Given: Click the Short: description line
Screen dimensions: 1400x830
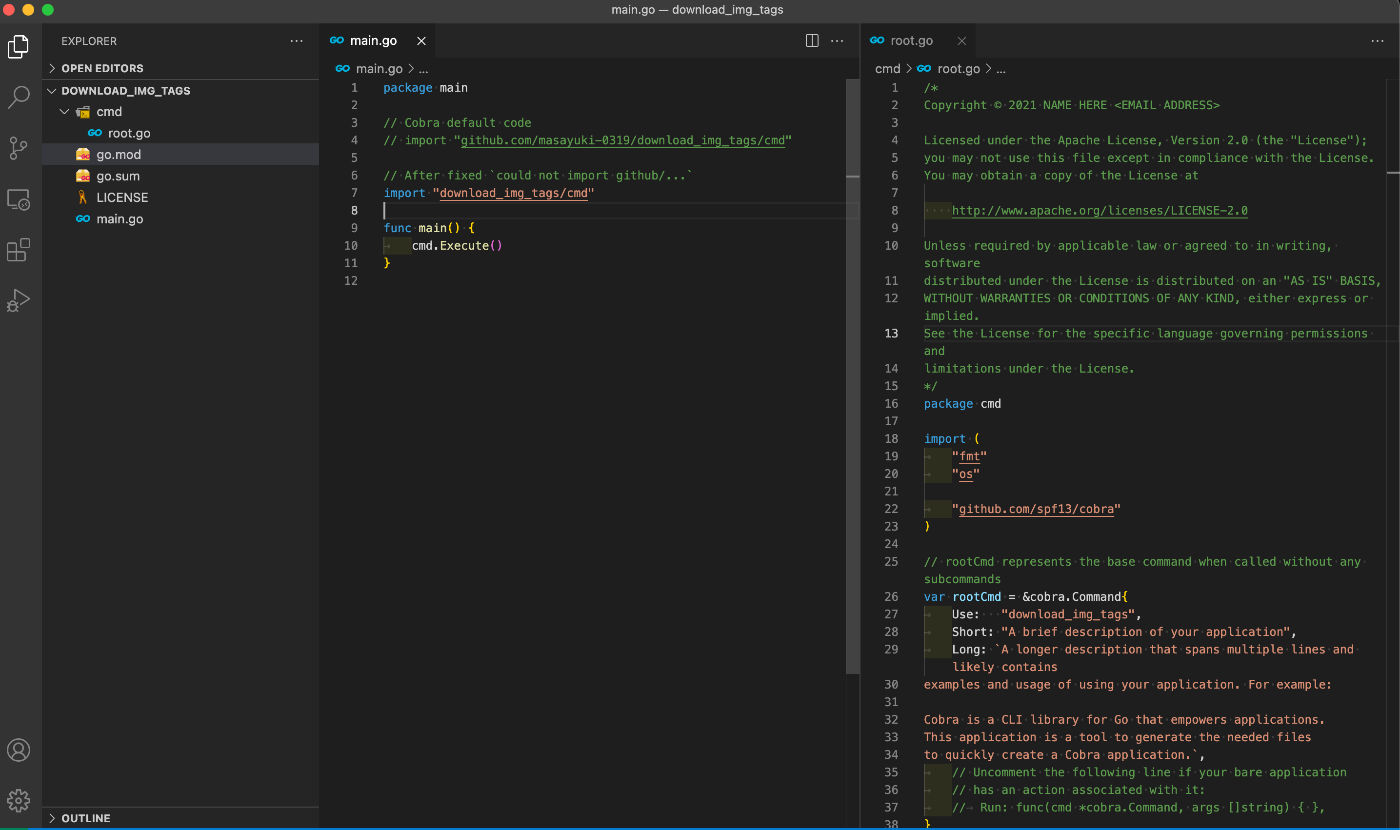Looking at the screenshot, I should pos(1124,632).
